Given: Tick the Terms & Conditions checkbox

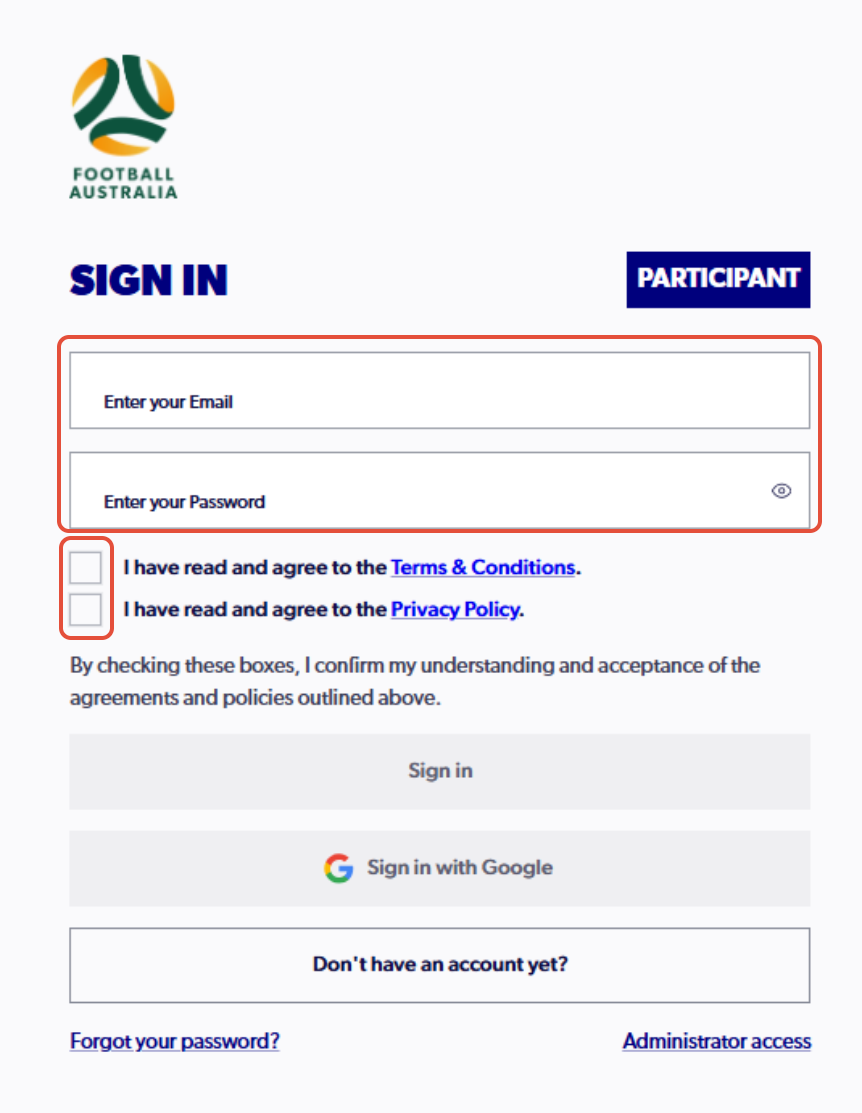Looking at the screenshot, I should (x=85, y=568).
